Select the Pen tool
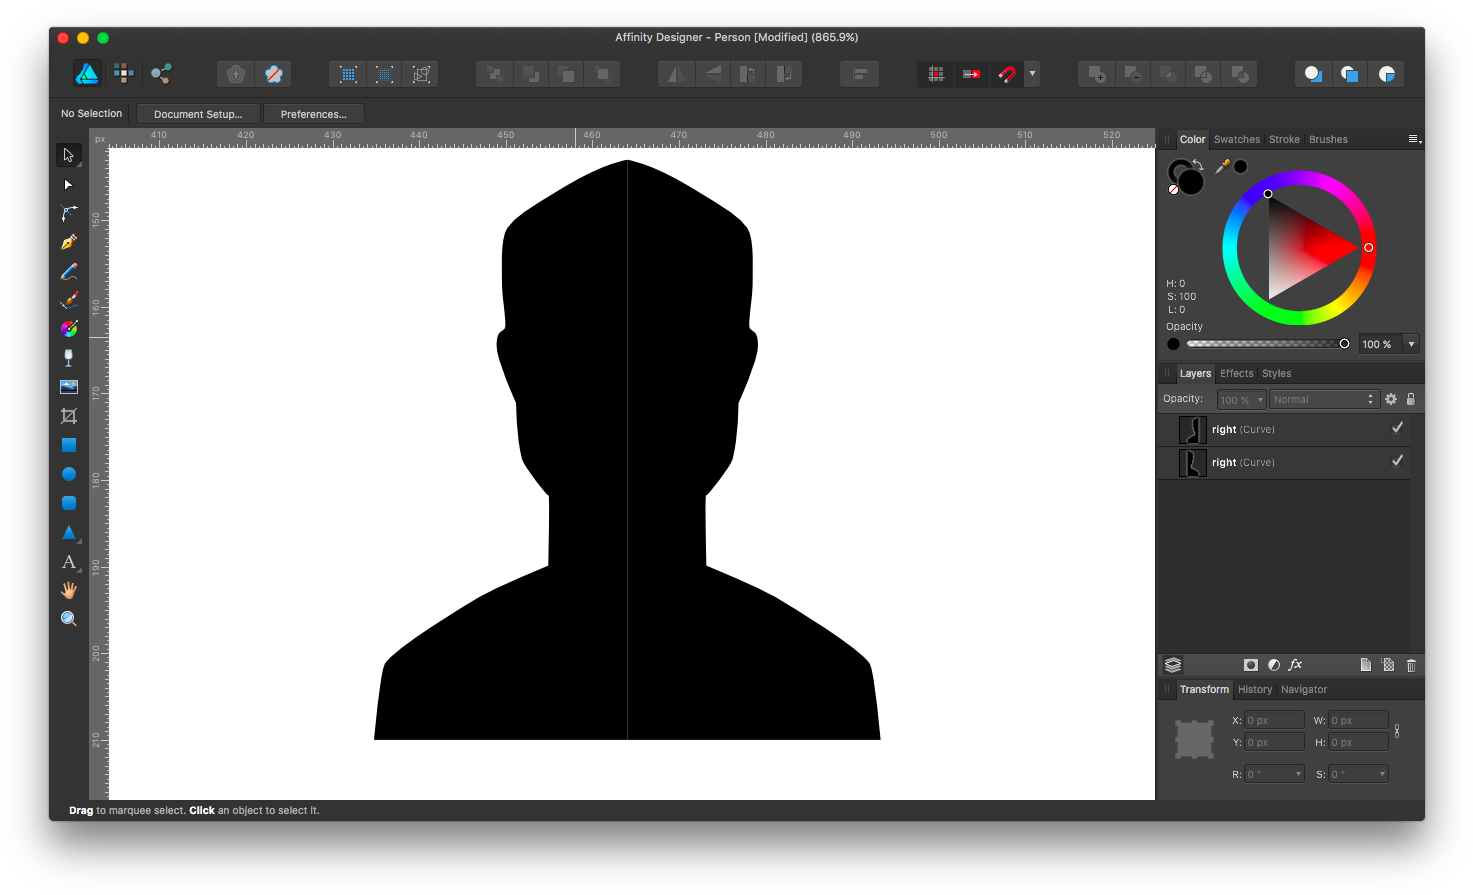This screenshot has height=895, width=1473. (68, 242)
